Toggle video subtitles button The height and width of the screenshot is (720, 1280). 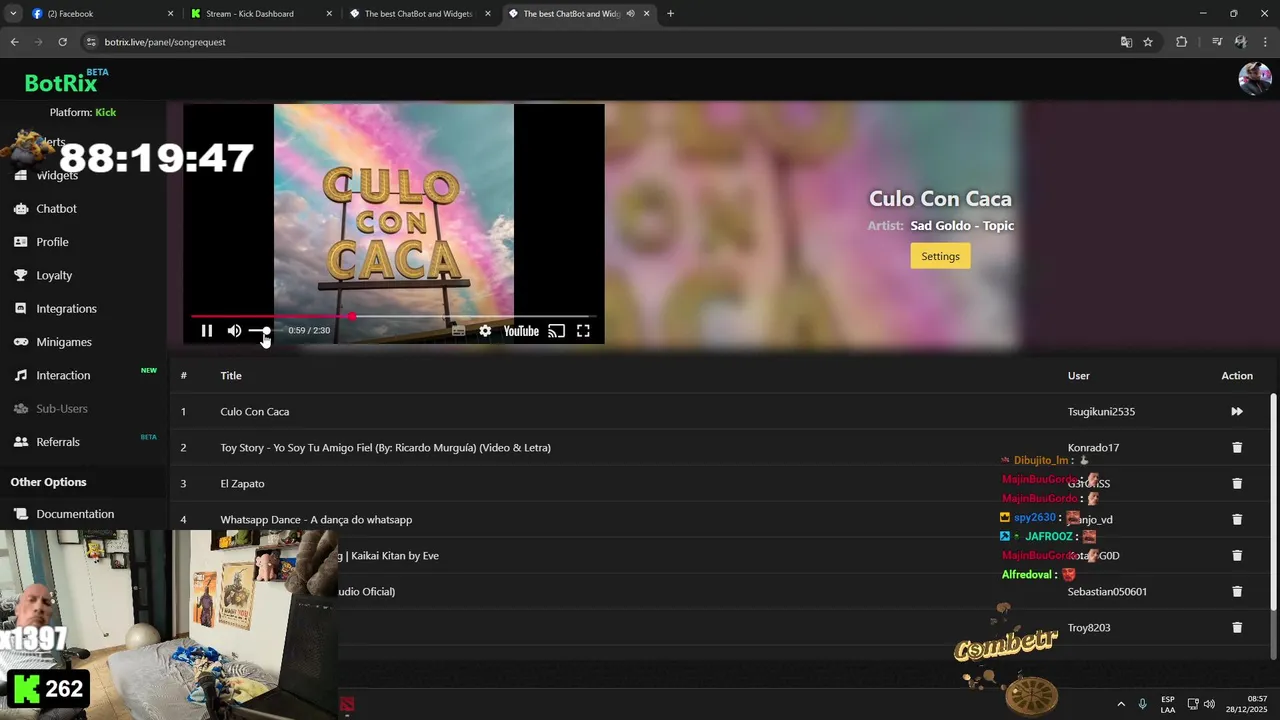pyautogui.click(x=458, y=331)
